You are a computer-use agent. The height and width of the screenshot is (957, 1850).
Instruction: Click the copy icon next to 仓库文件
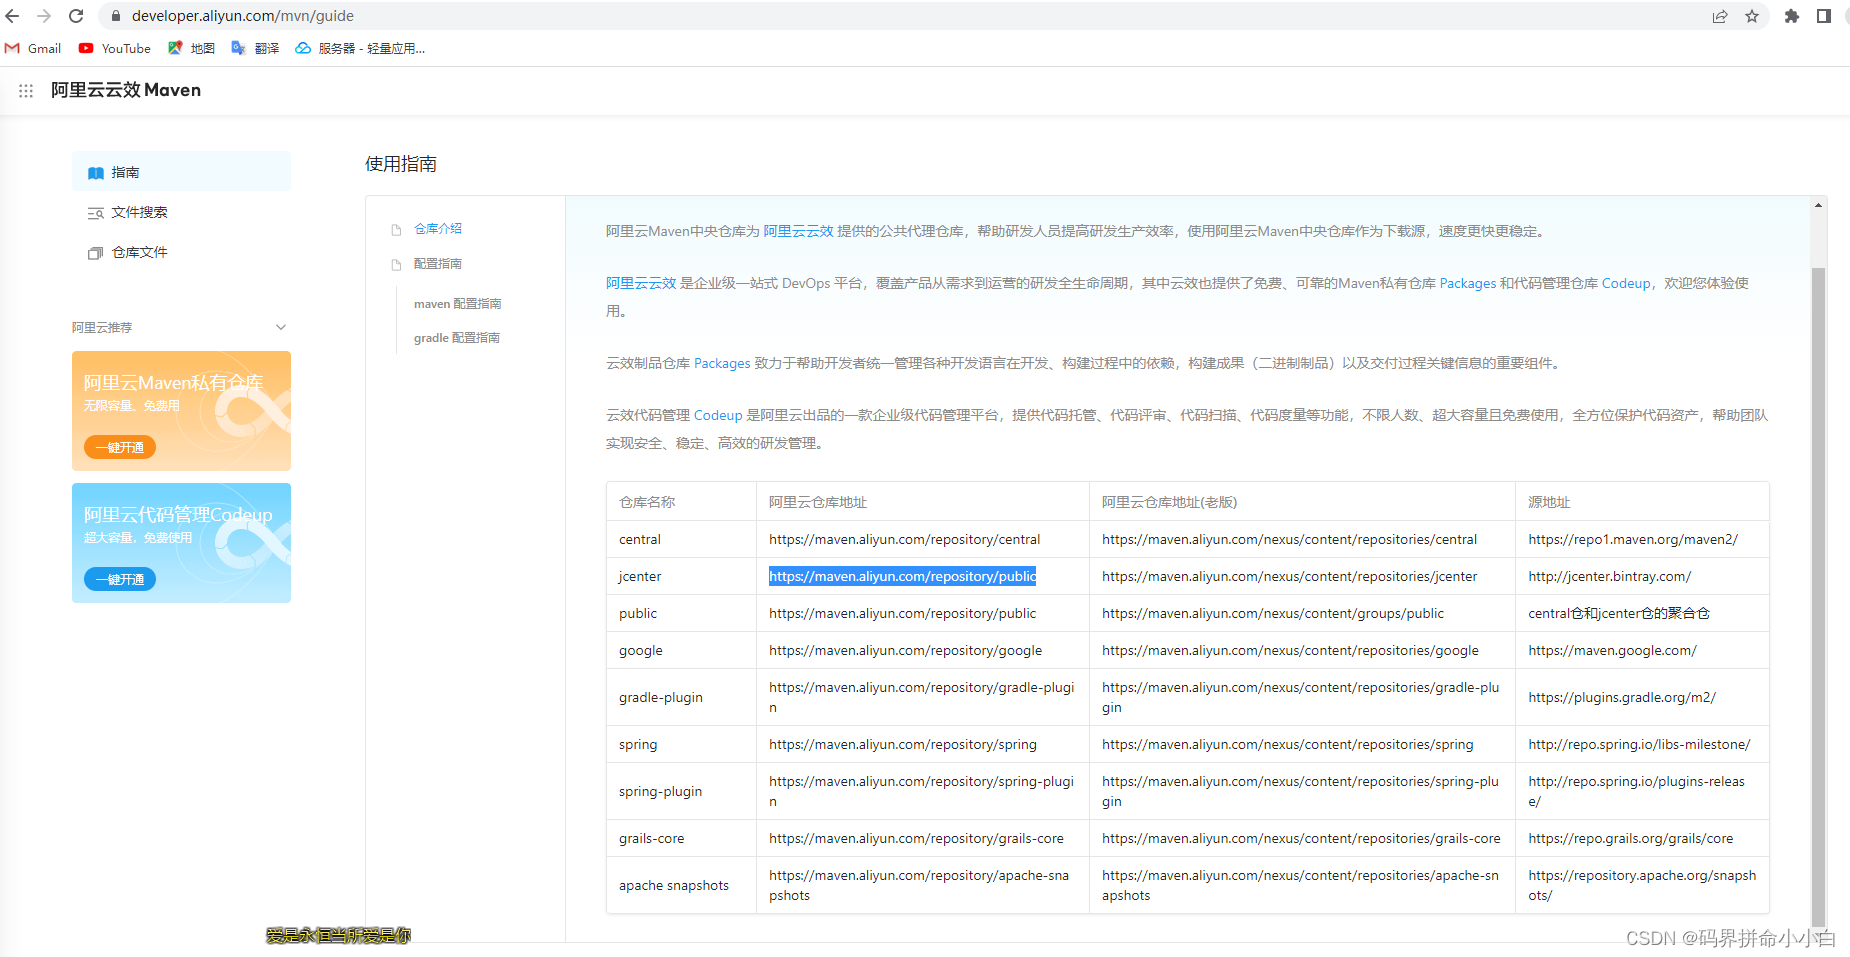point(96,253)
